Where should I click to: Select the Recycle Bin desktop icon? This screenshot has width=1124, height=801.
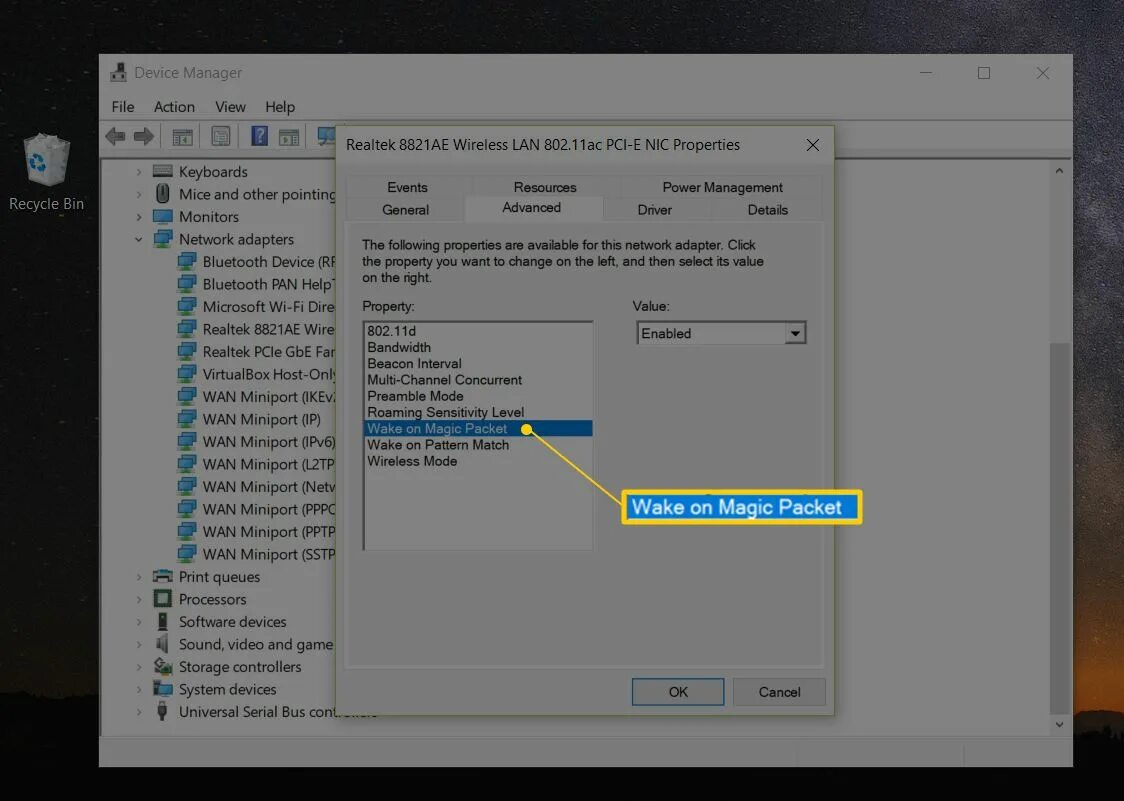(x=47, y=173)
